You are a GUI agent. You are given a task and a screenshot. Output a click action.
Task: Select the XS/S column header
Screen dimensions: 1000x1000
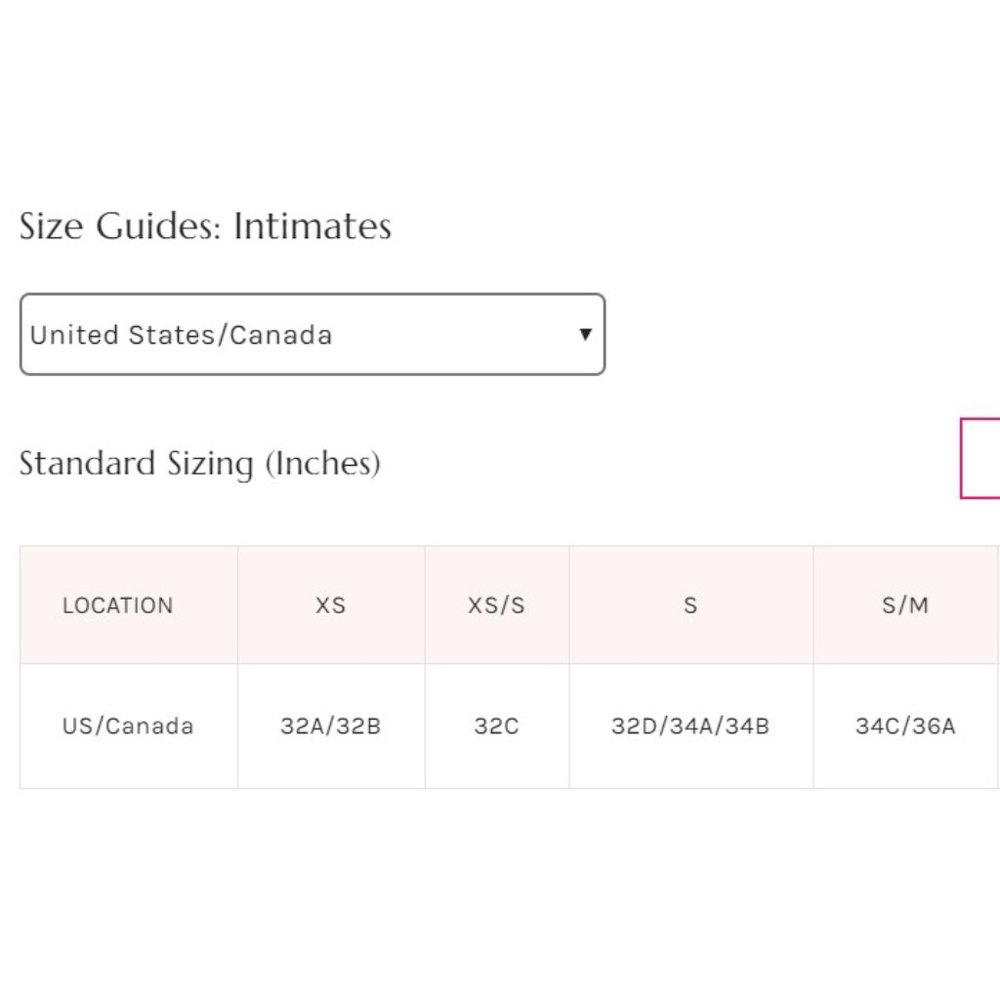click(497, 606)
